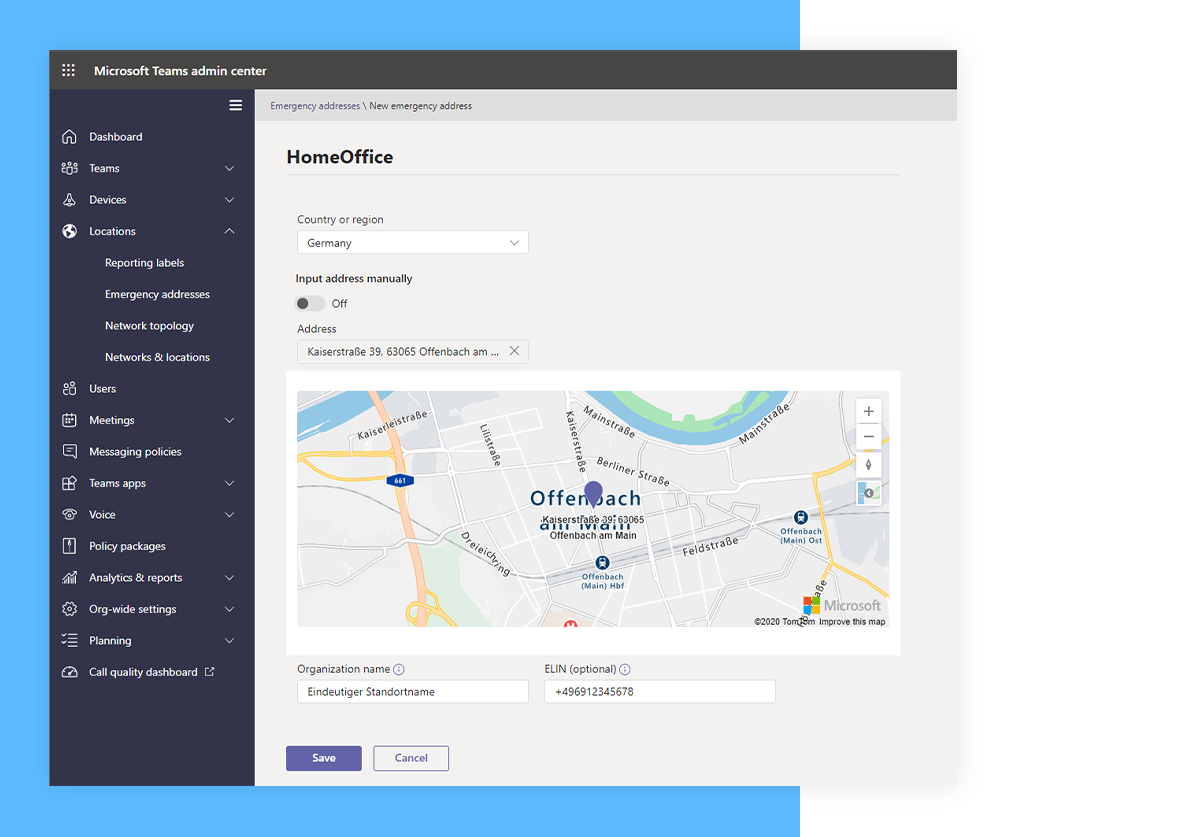Switch map style with layer icon
The width and height of the screenshot is (1200, 837).
click(868, 492)
